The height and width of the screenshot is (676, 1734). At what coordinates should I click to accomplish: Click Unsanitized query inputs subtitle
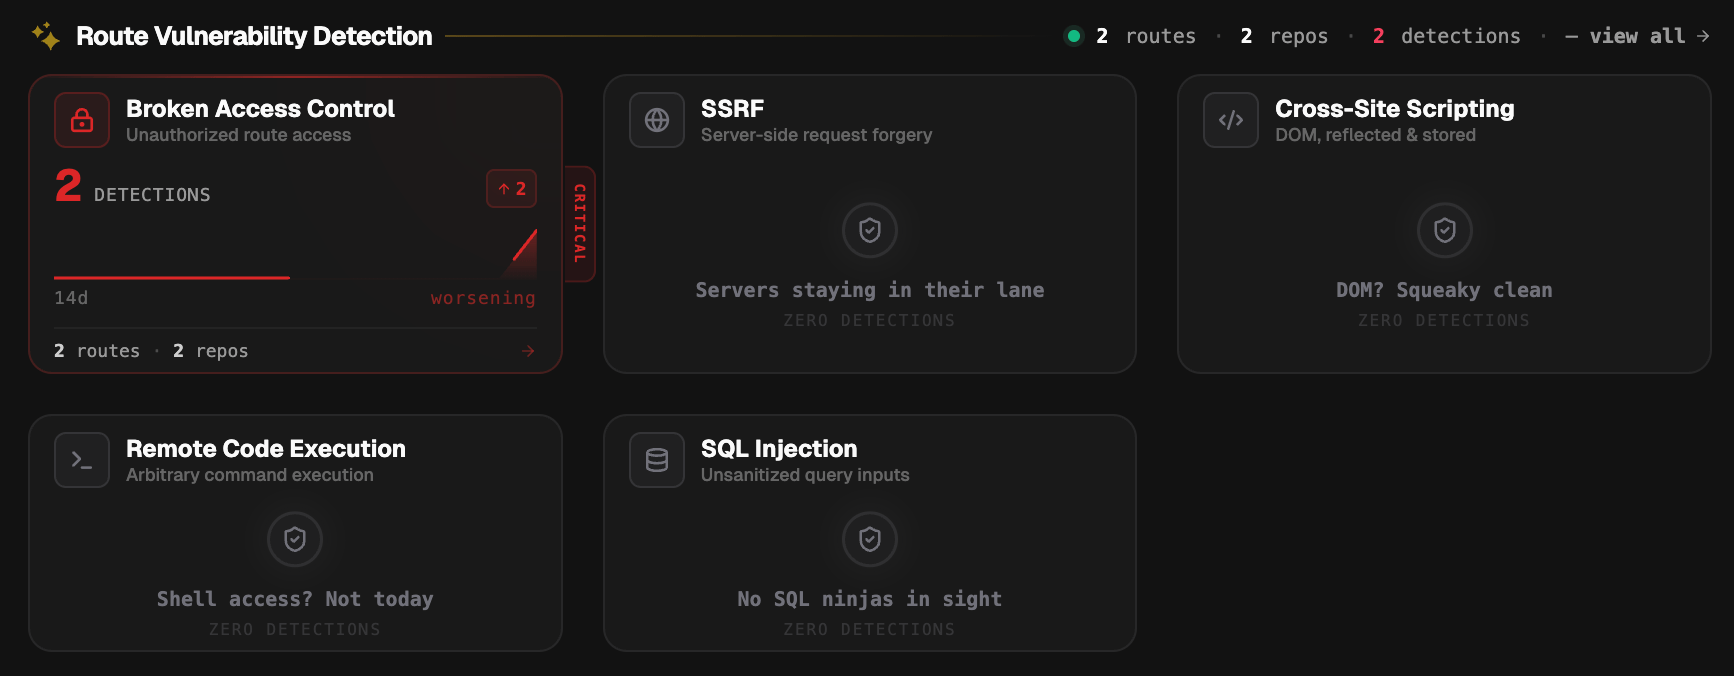(x=805, y=475)
